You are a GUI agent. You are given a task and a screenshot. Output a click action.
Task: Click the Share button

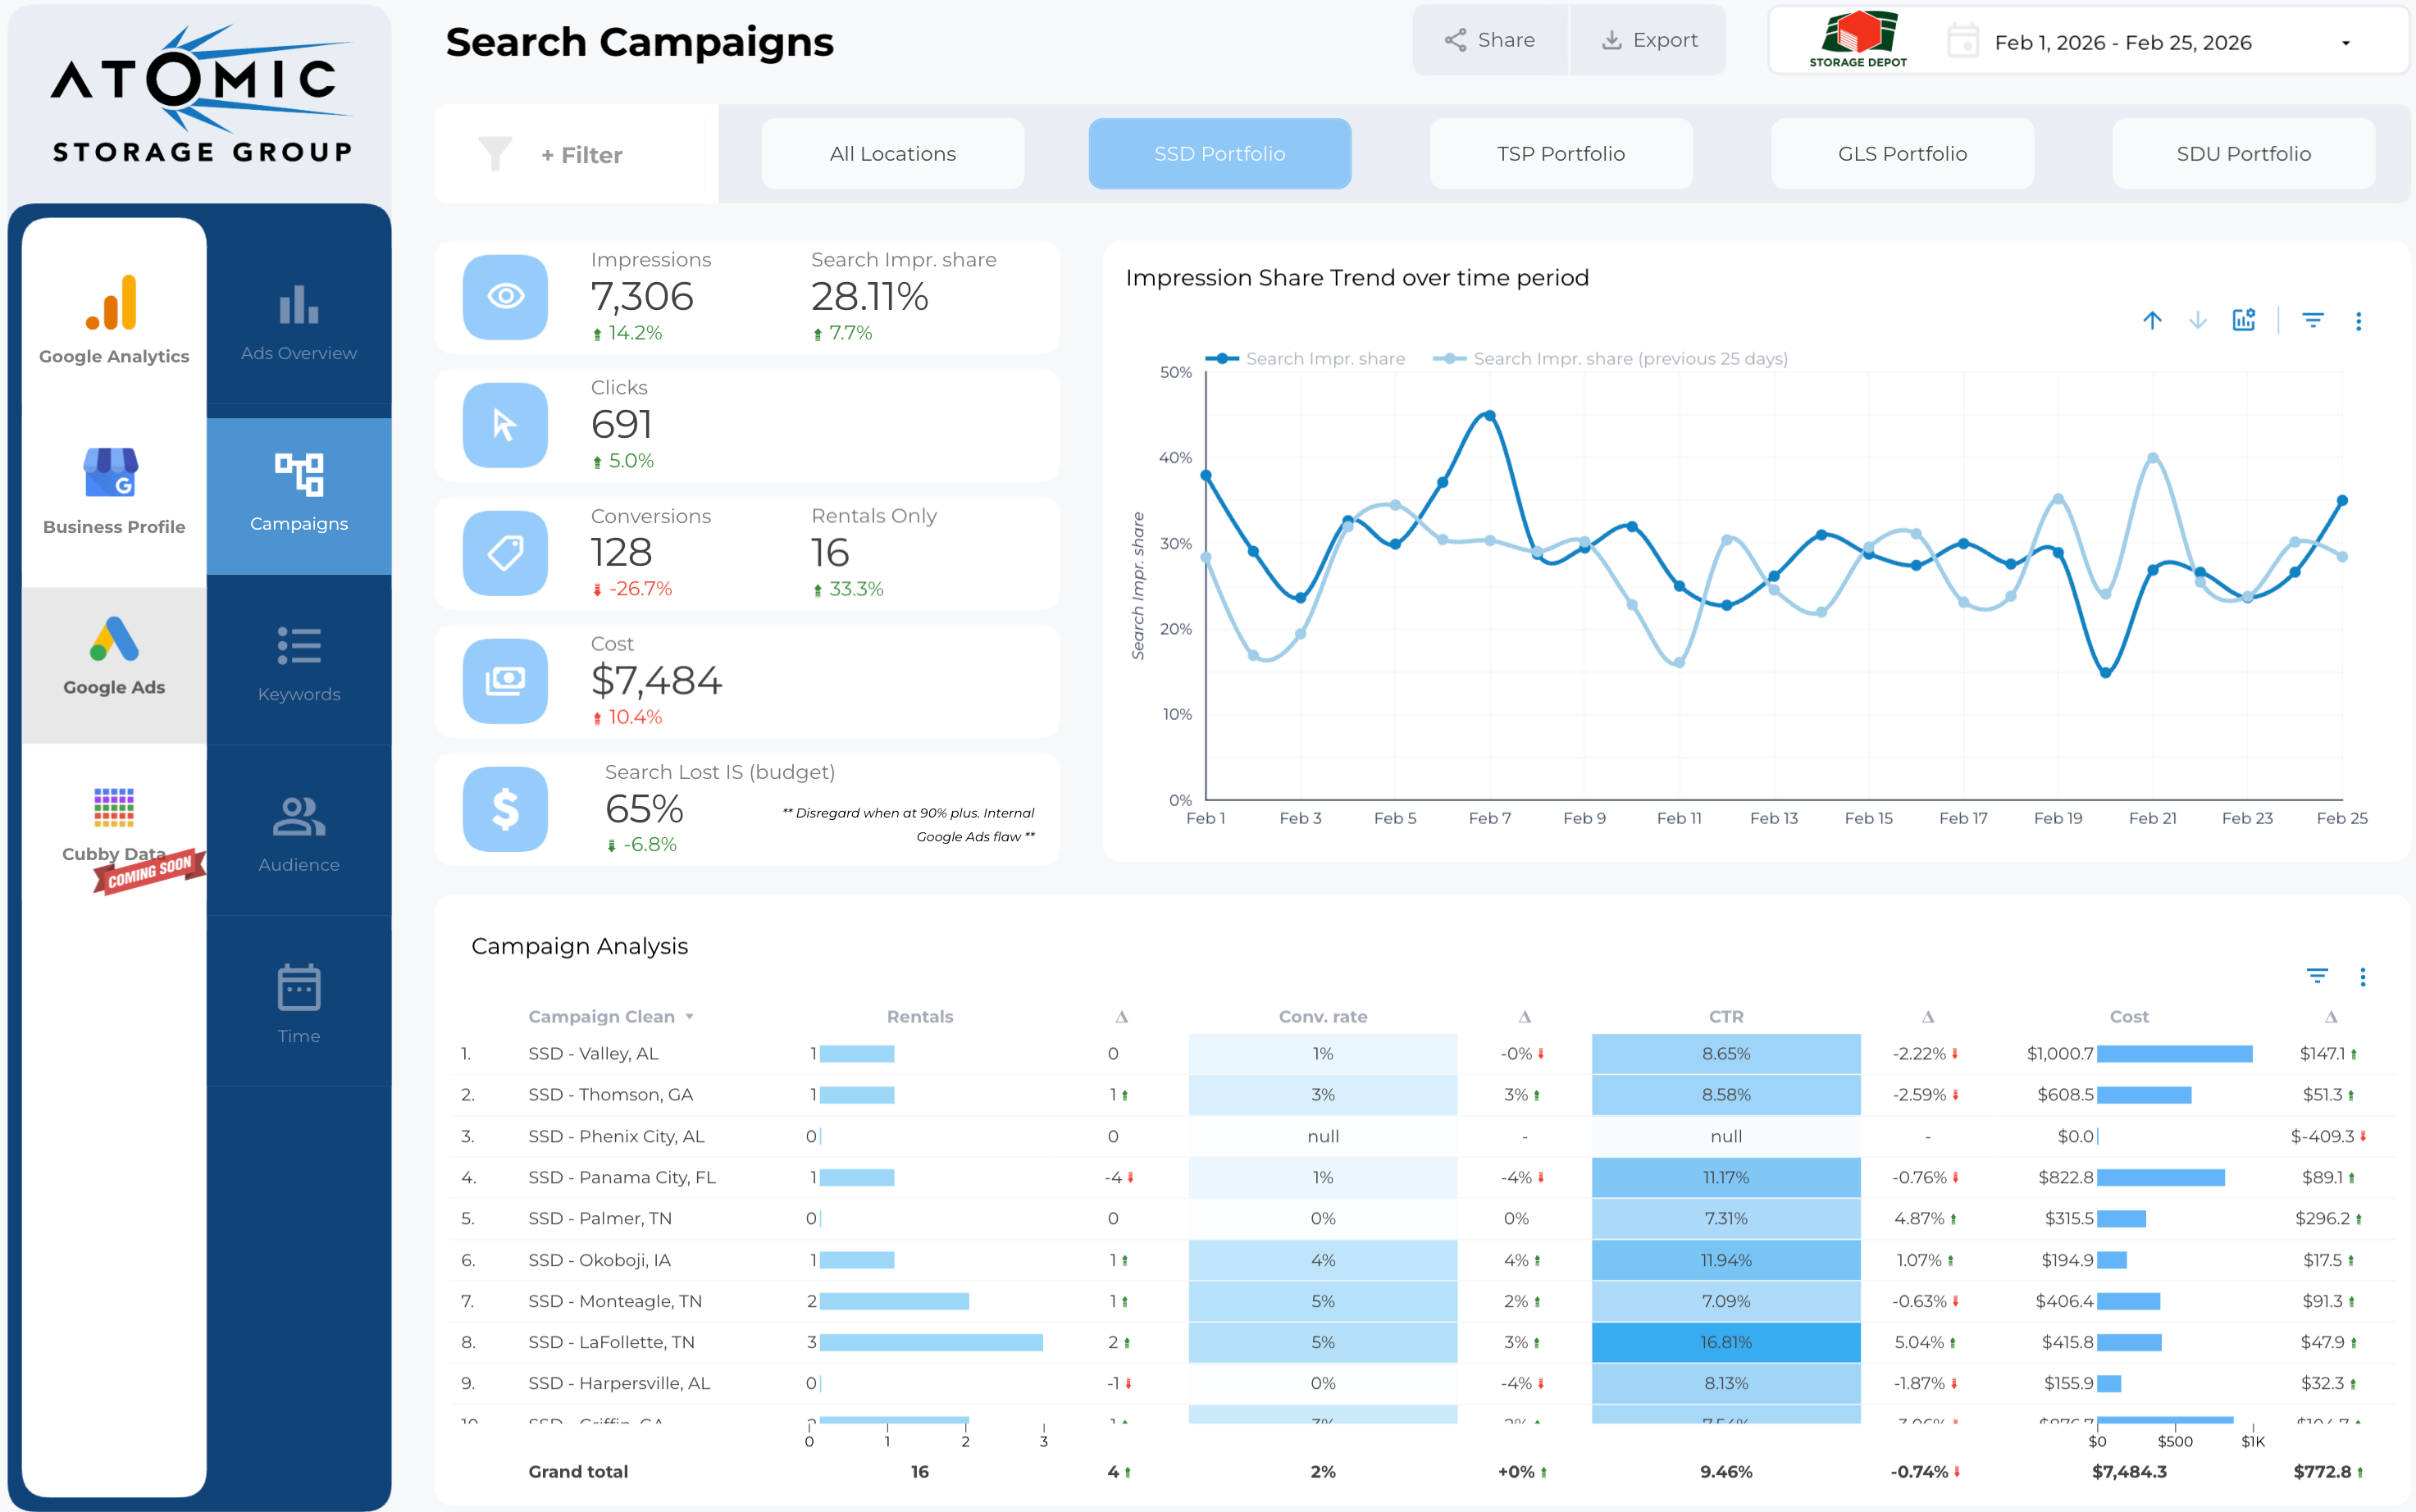pos(1490,40)
